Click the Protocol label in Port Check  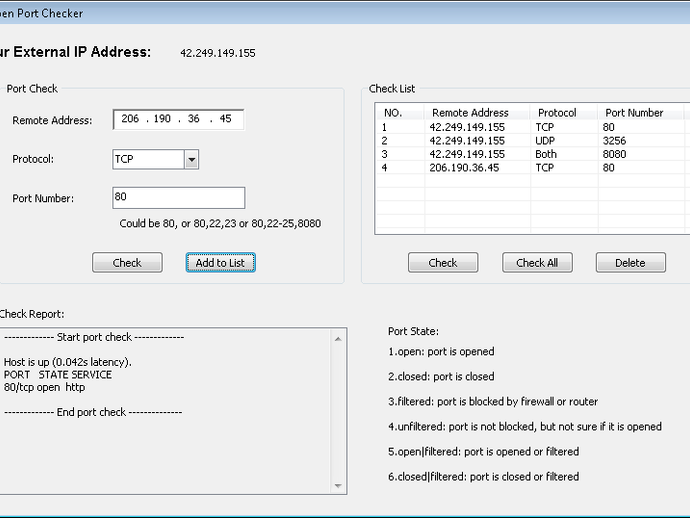(x=33, y=159)
